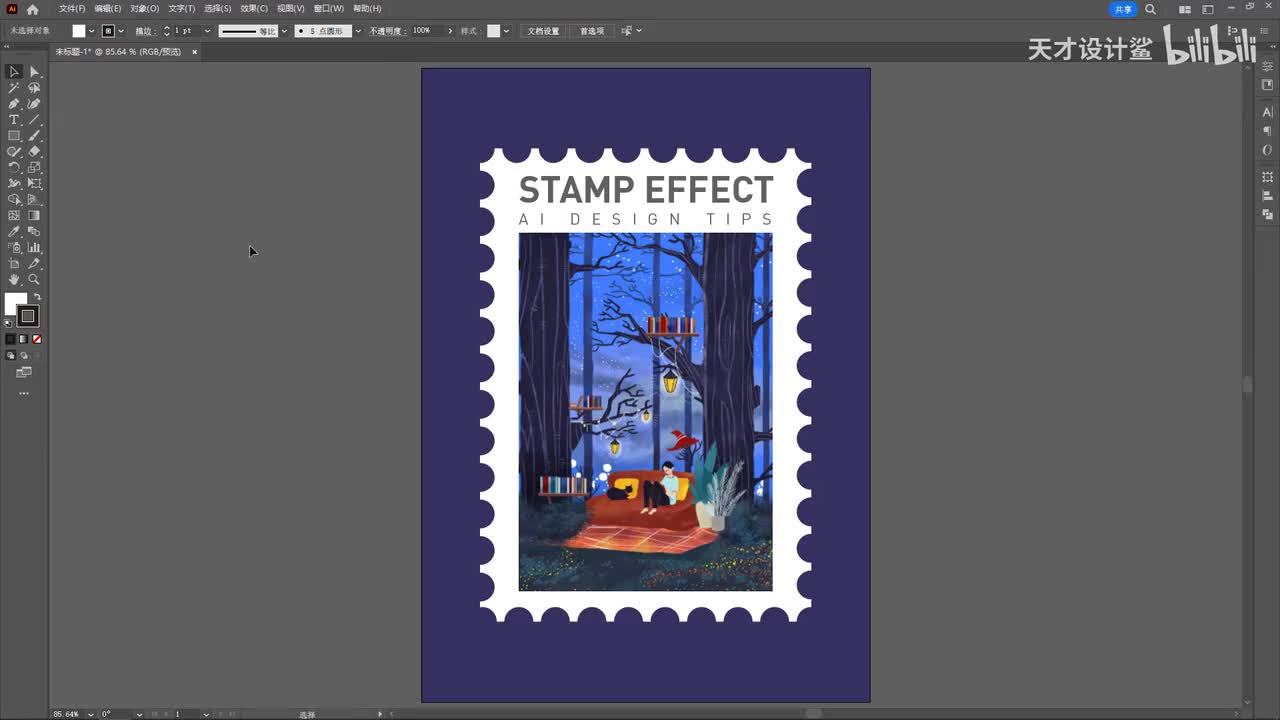Screen dimensions: 1280x720
Task: Pick the Paintbrush tool
Action: tap(34, 136)
